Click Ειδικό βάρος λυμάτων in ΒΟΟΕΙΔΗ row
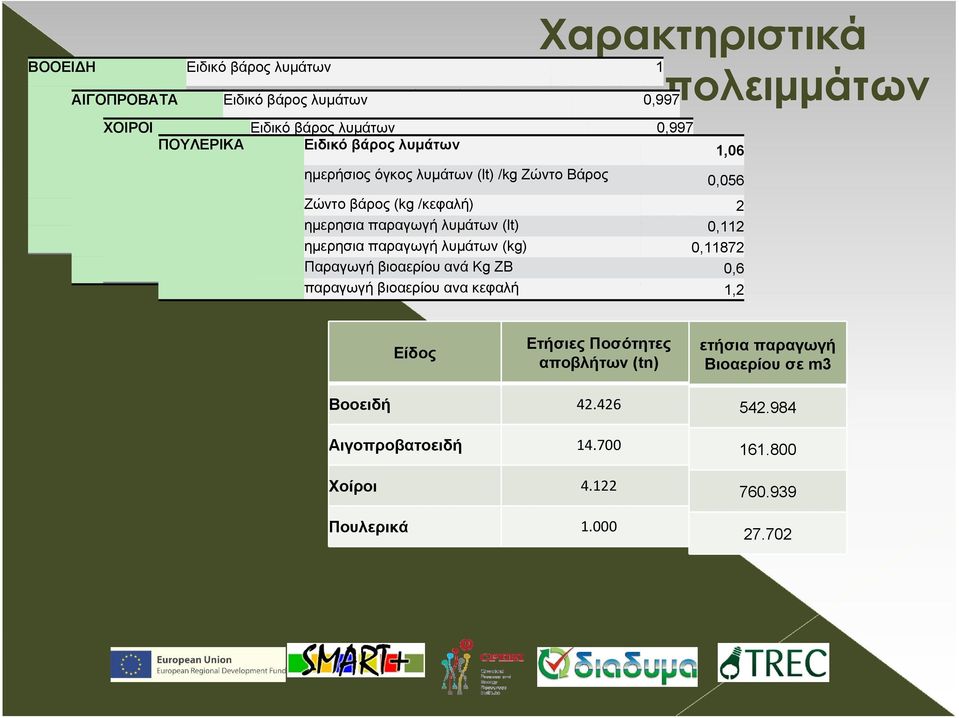This screenshot has width=959, height=718. pyautogui.click(x=259, y=67)
